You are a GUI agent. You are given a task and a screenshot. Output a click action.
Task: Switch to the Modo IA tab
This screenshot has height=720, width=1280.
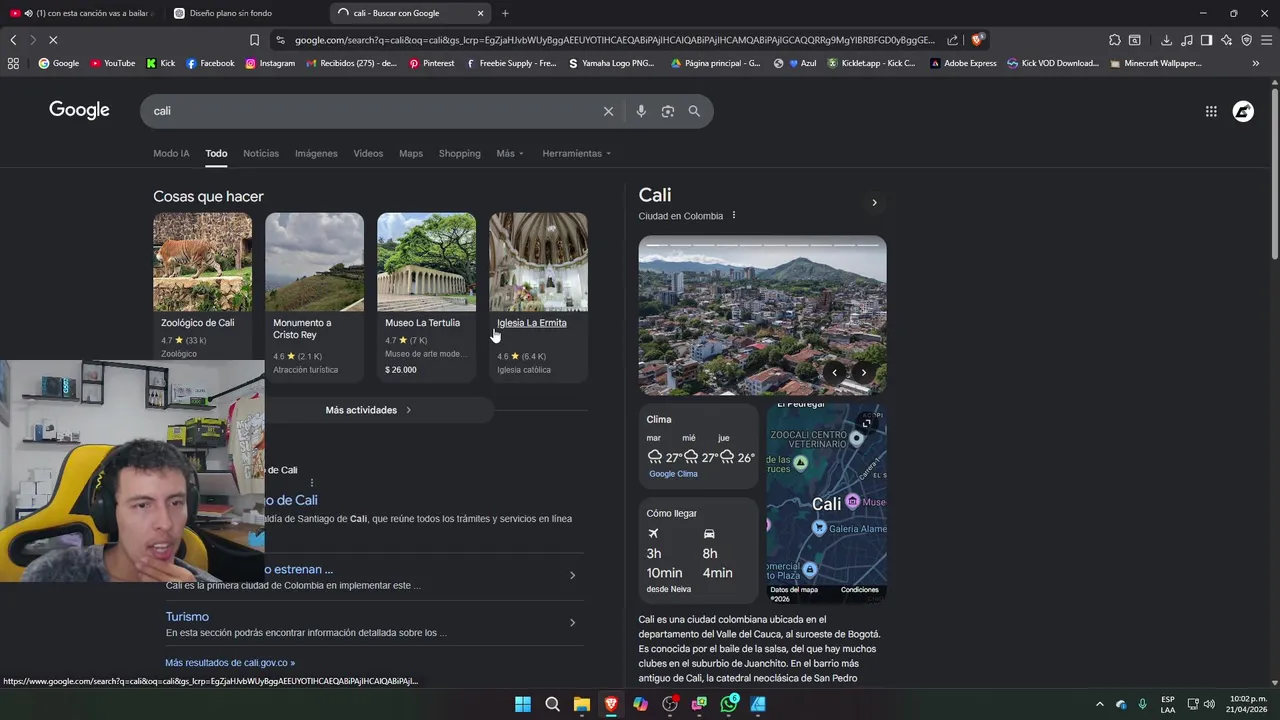171,153
